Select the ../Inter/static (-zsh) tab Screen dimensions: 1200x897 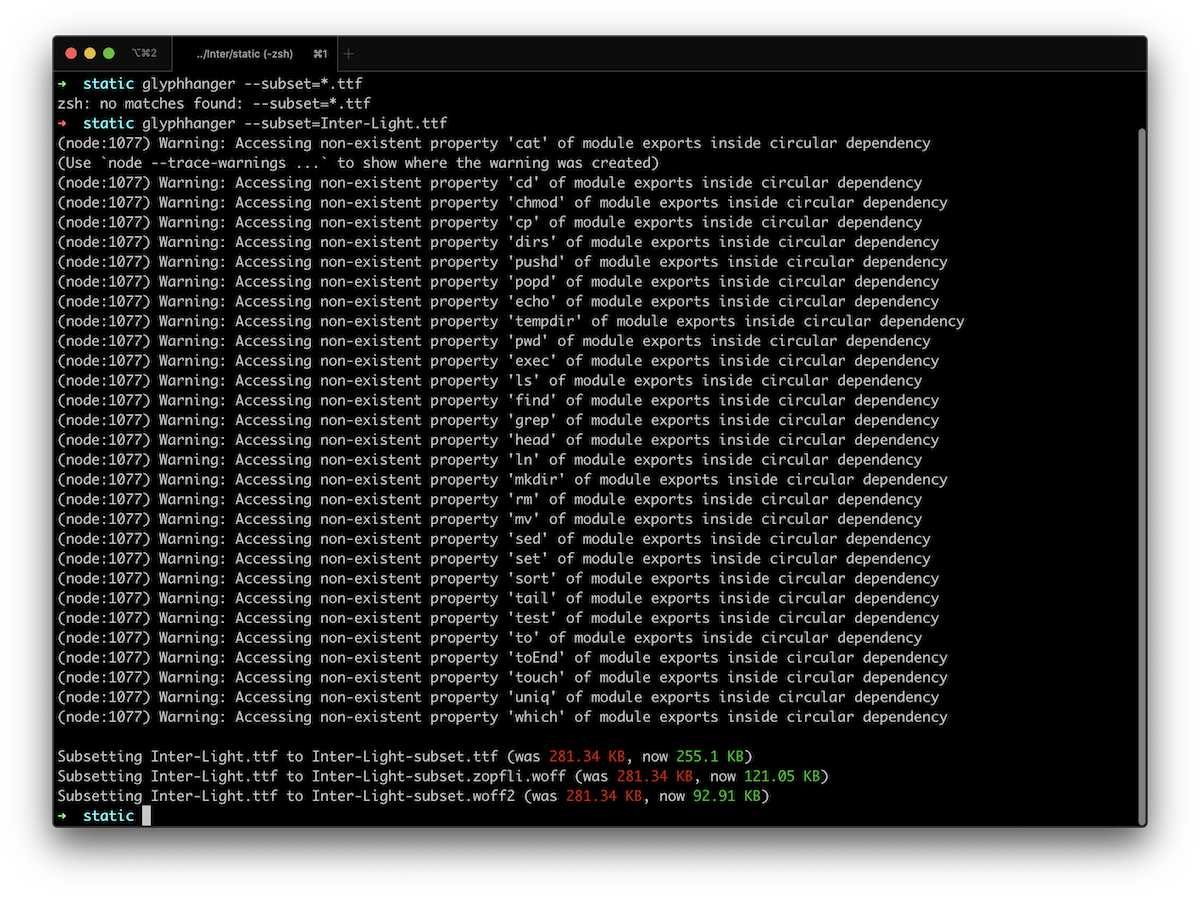(255, 53)
